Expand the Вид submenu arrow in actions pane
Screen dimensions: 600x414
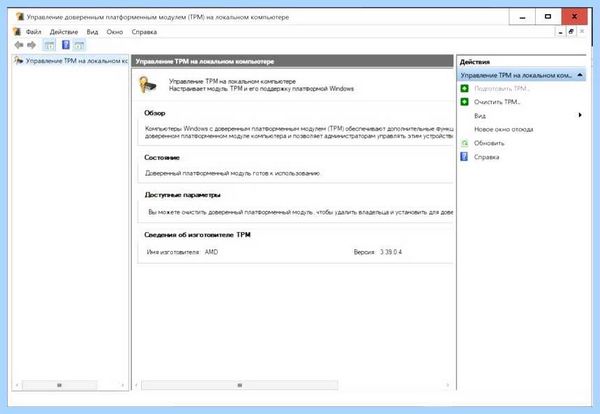coord(580,115)
